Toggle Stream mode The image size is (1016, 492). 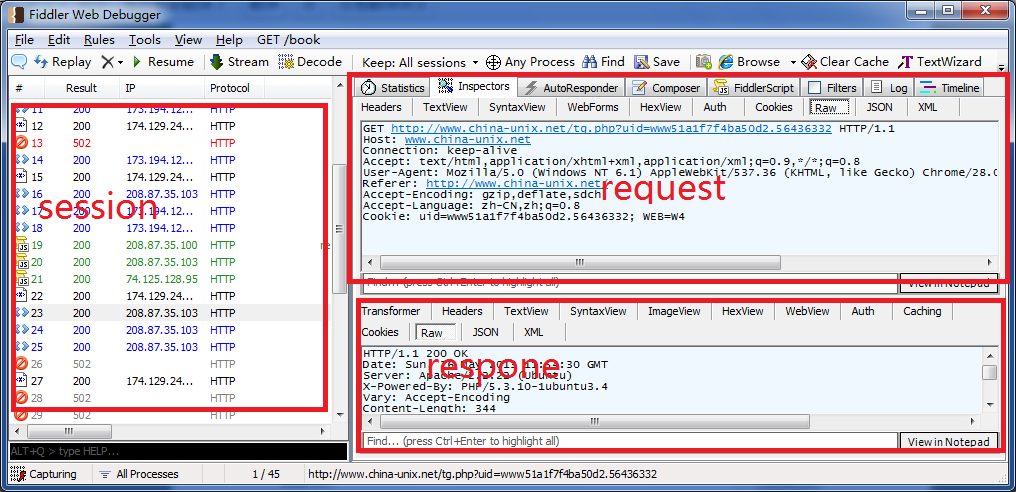click(x=239, y=62)
